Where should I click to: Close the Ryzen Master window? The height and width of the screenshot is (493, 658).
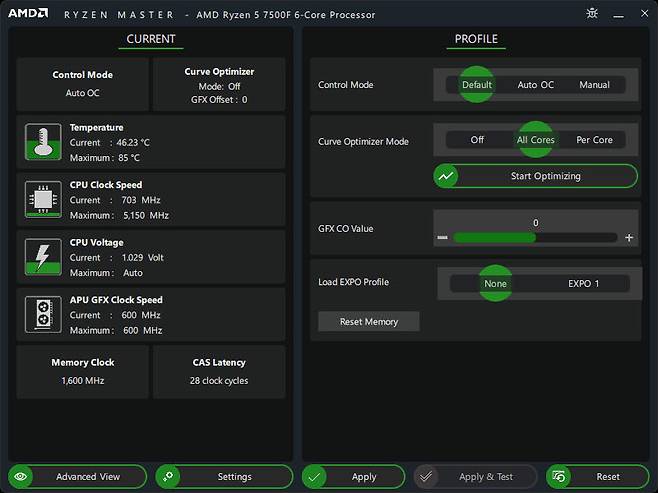[x=645, y=13]
